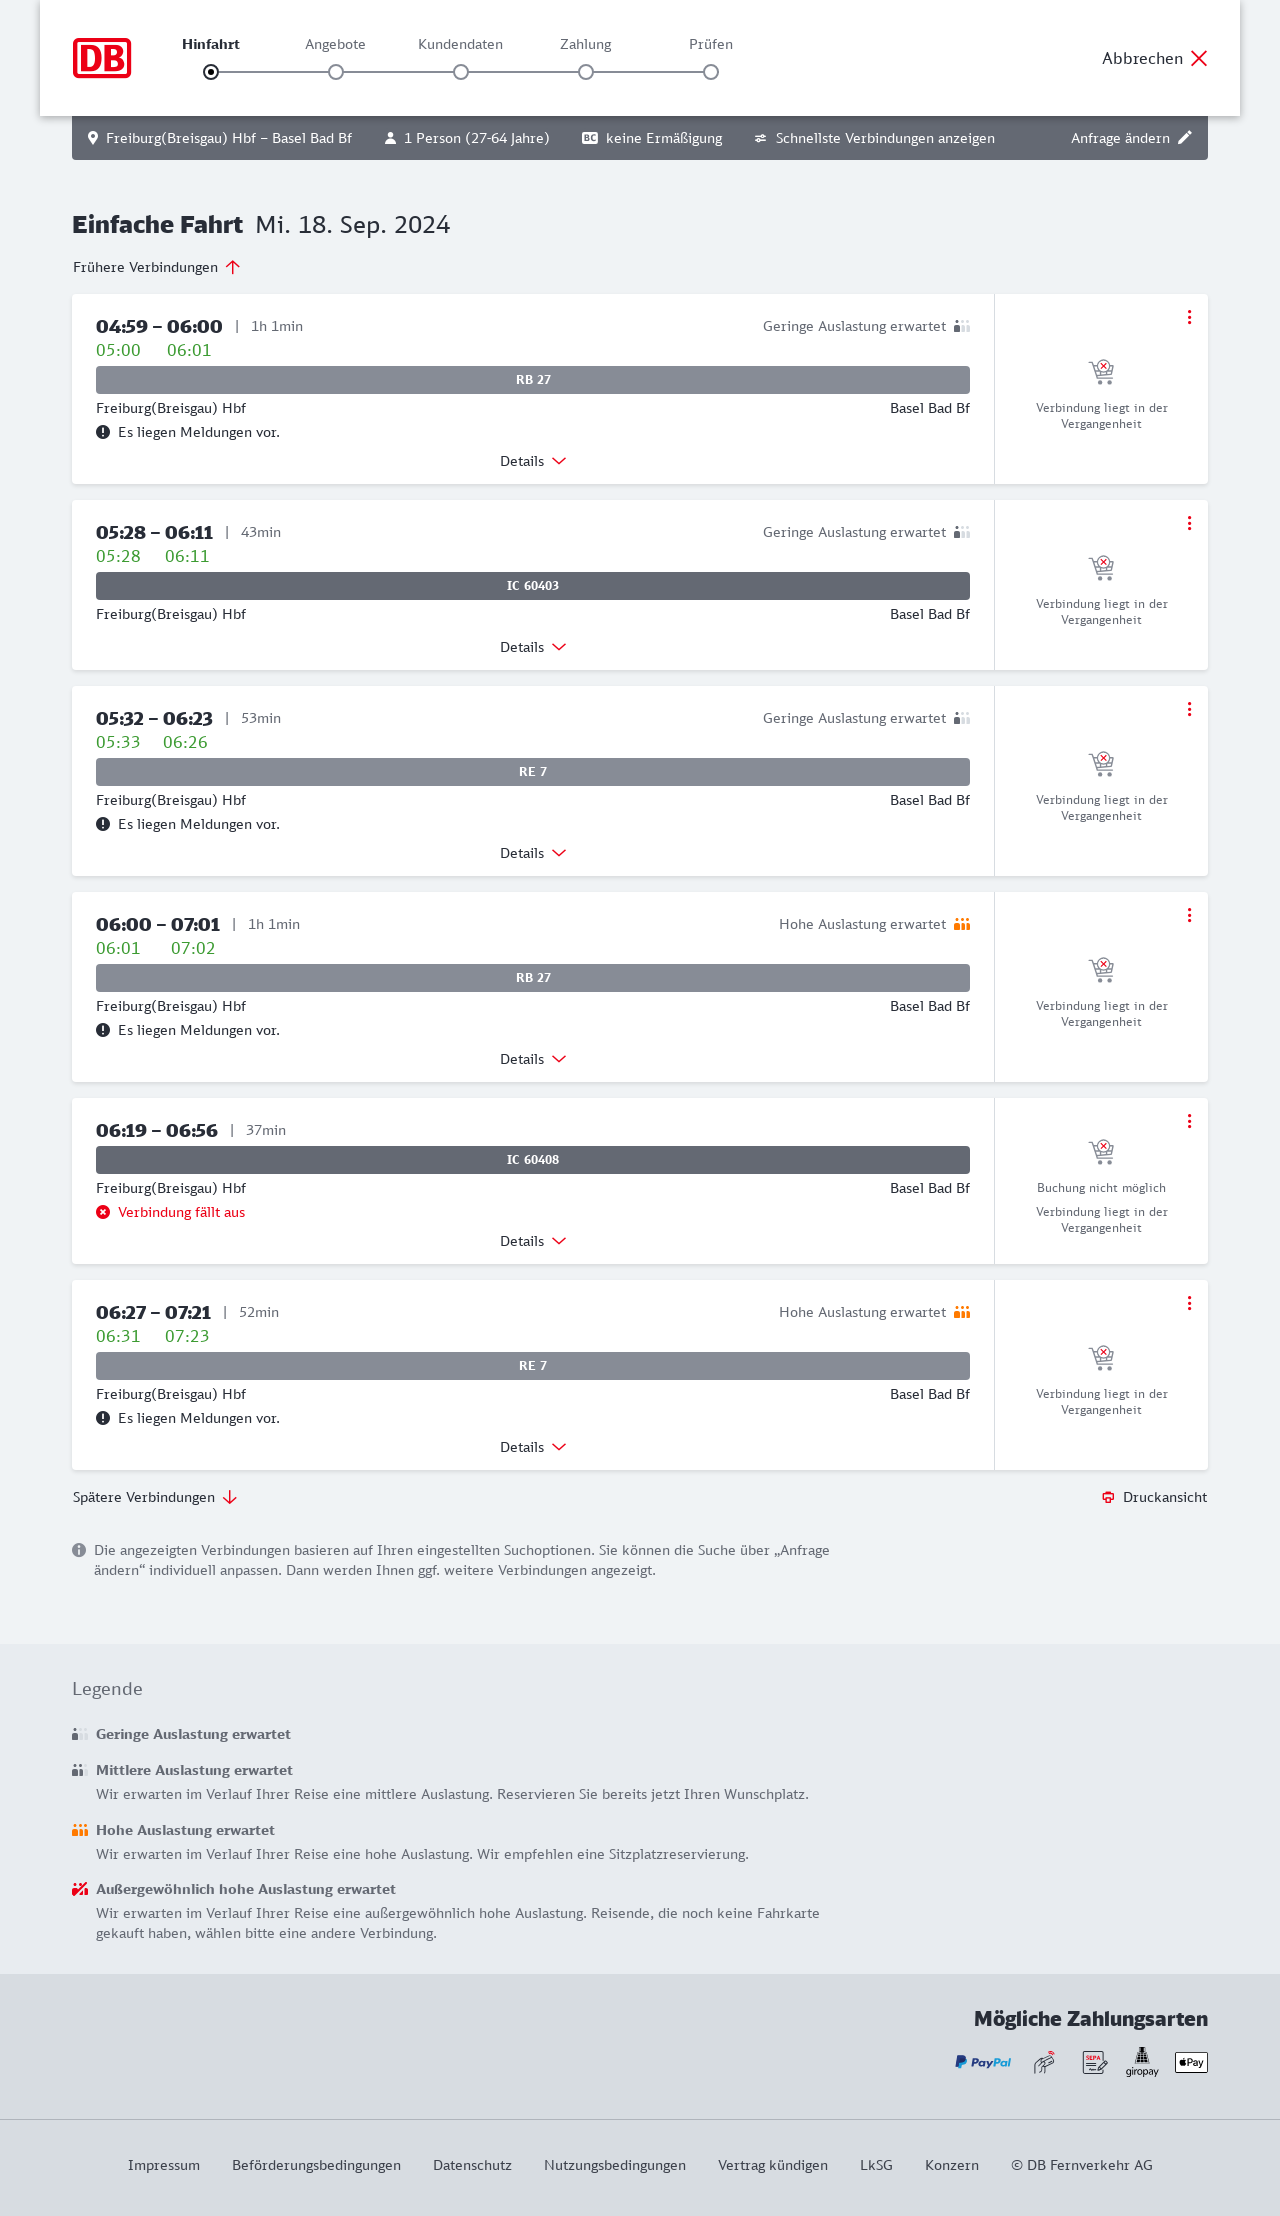Select the Angebote progress step

point(336,71)
